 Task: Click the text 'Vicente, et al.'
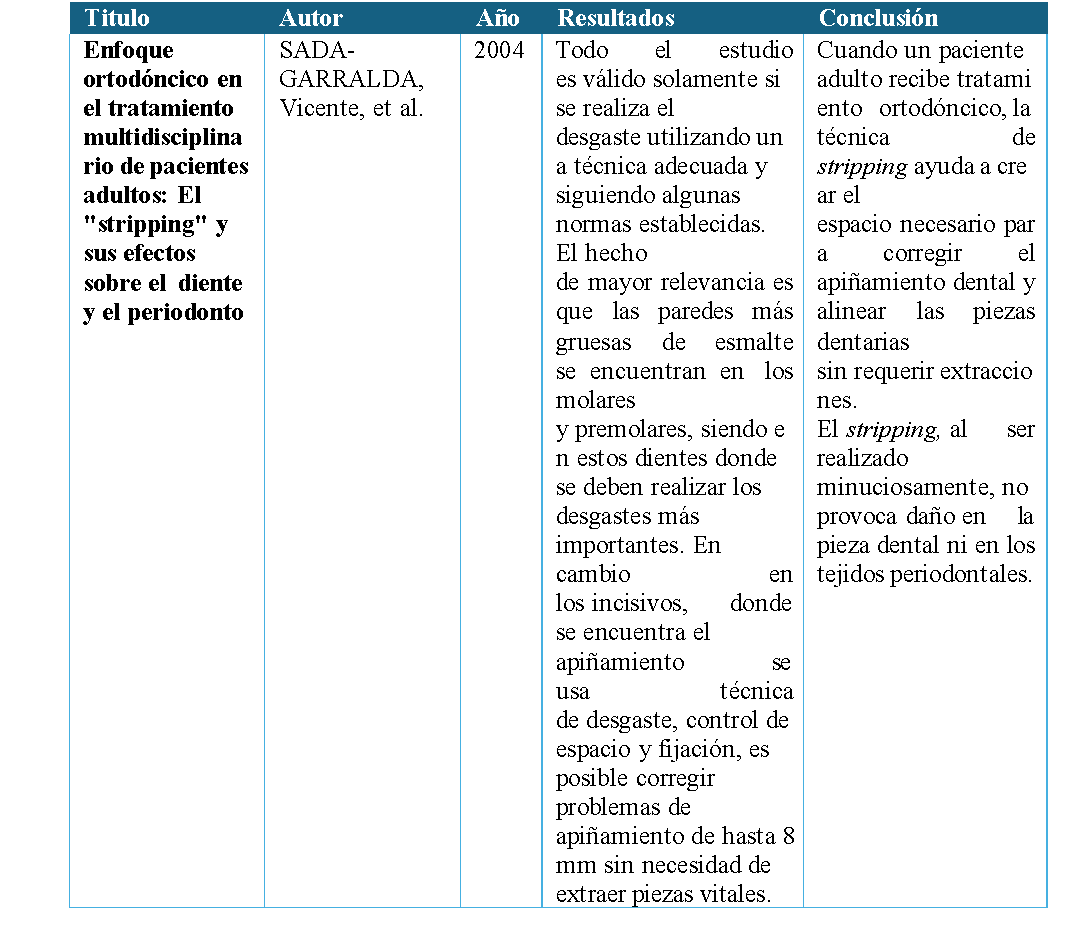coord(351,108)
